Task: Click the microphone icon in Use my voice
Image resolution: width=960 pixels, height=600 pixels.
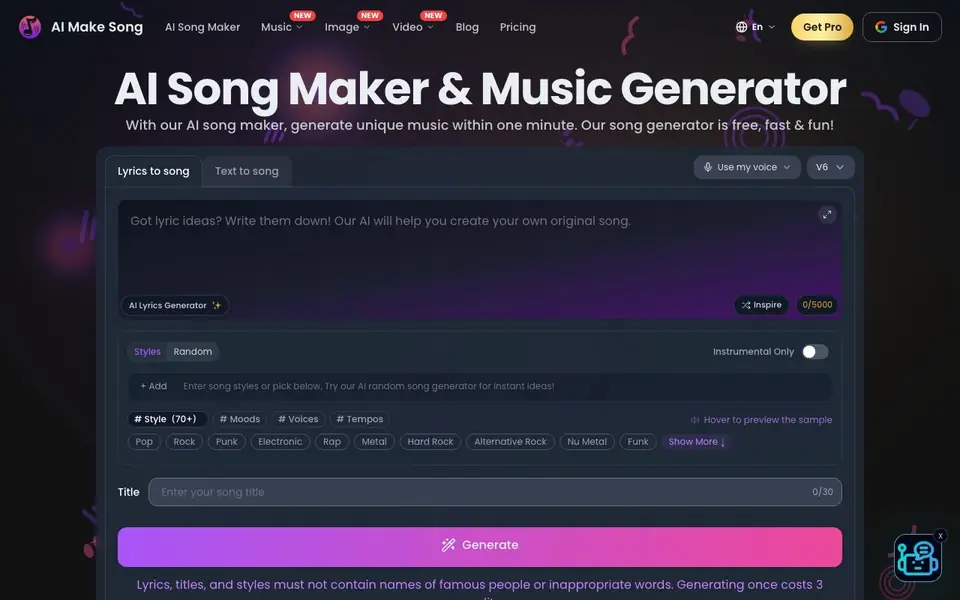Action: (708, 167)
